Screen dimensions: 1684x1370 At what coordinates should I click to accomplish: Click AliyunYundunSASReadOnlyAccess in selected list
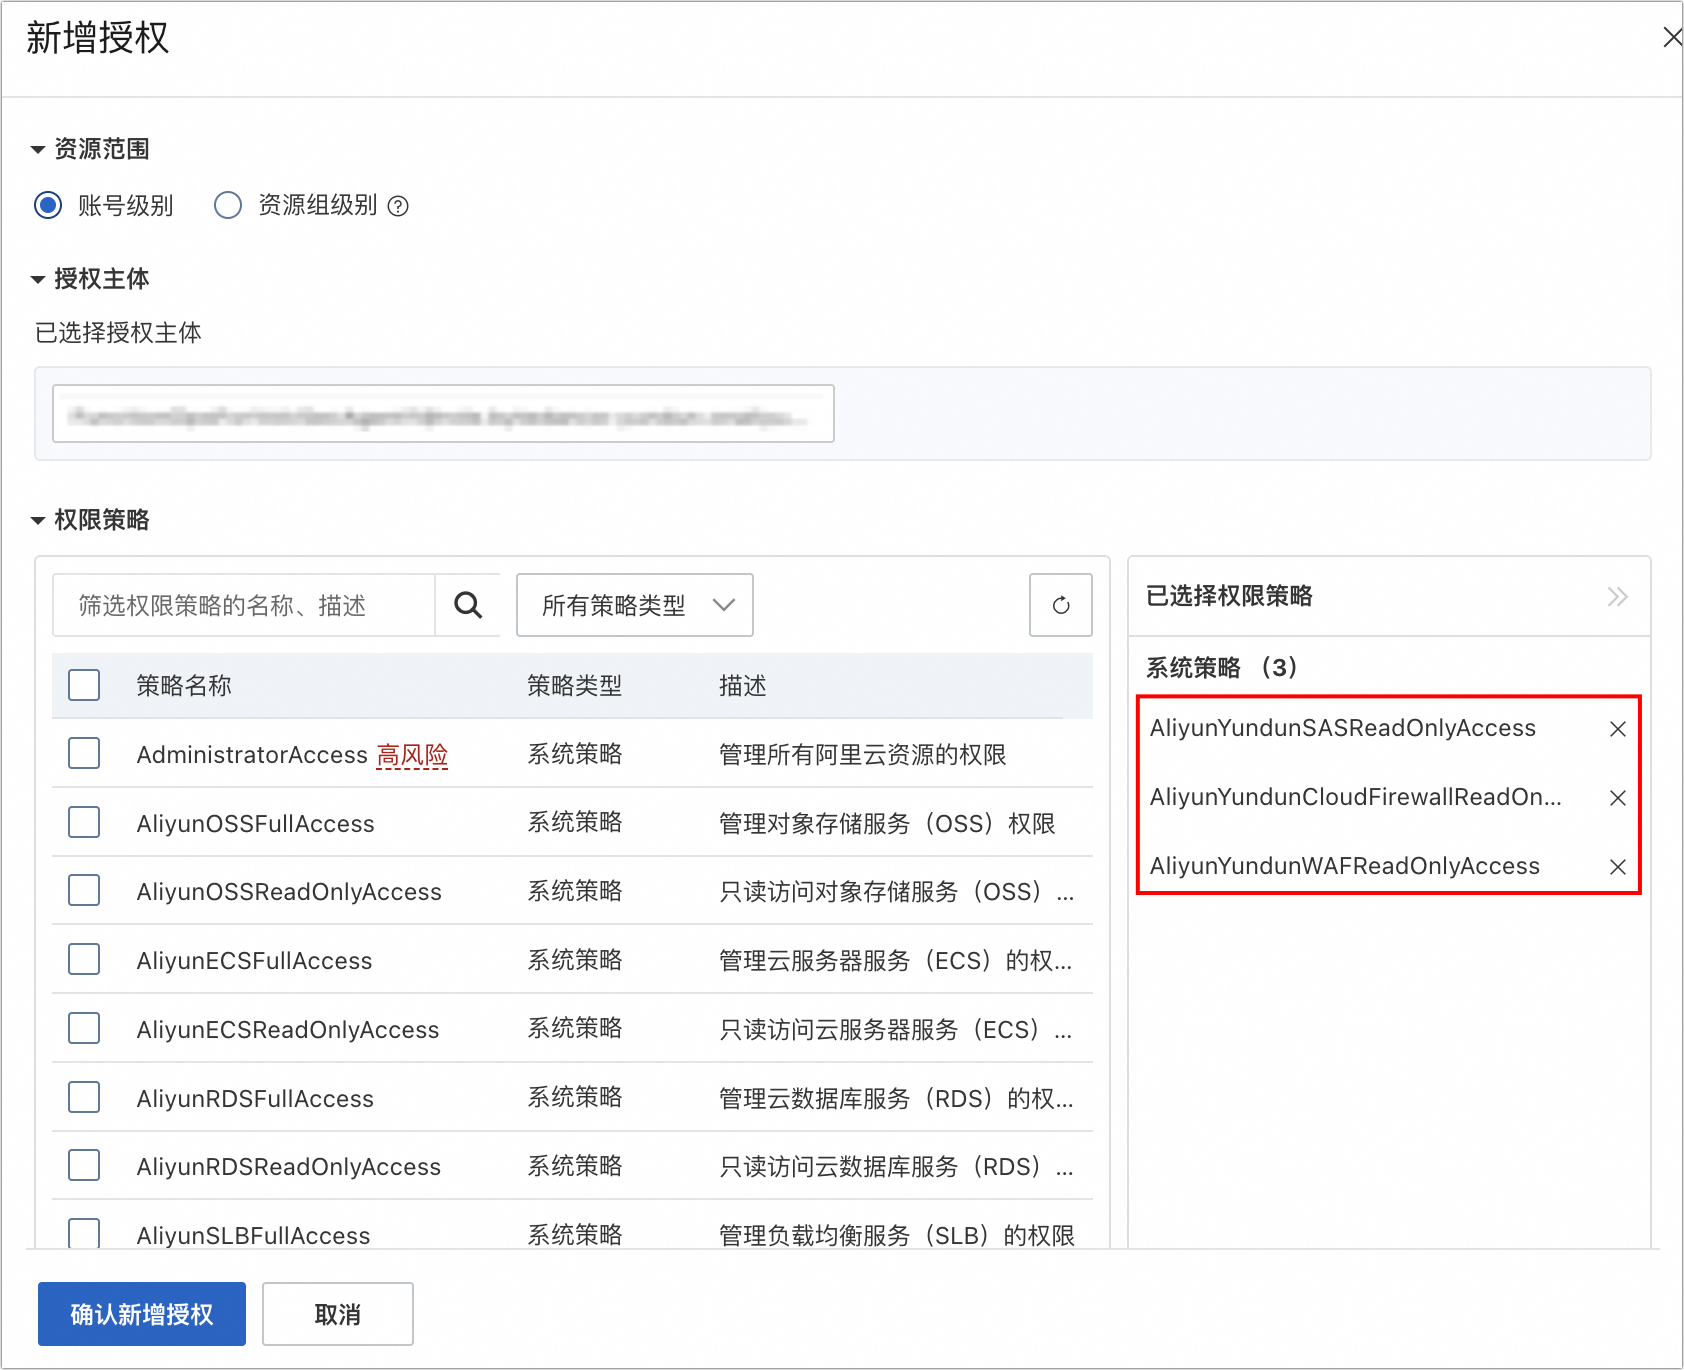[x=1343, y=728]
